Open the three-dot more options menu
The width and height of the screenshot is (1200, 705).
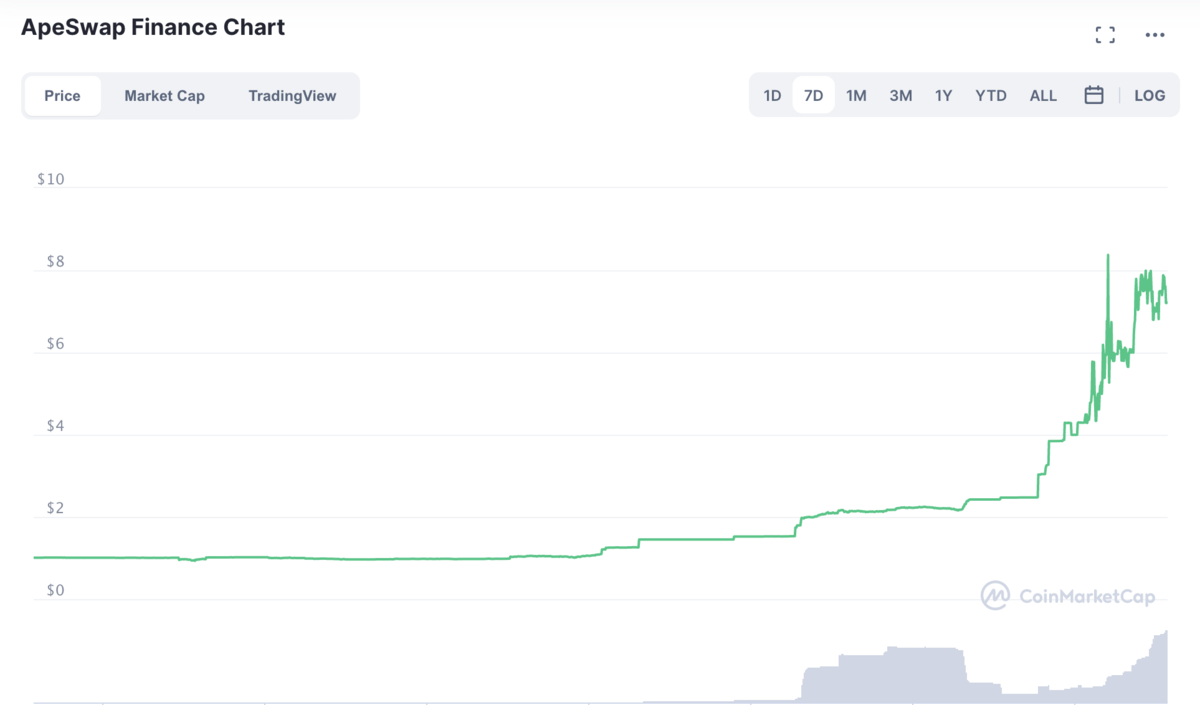pos(1155,35)
